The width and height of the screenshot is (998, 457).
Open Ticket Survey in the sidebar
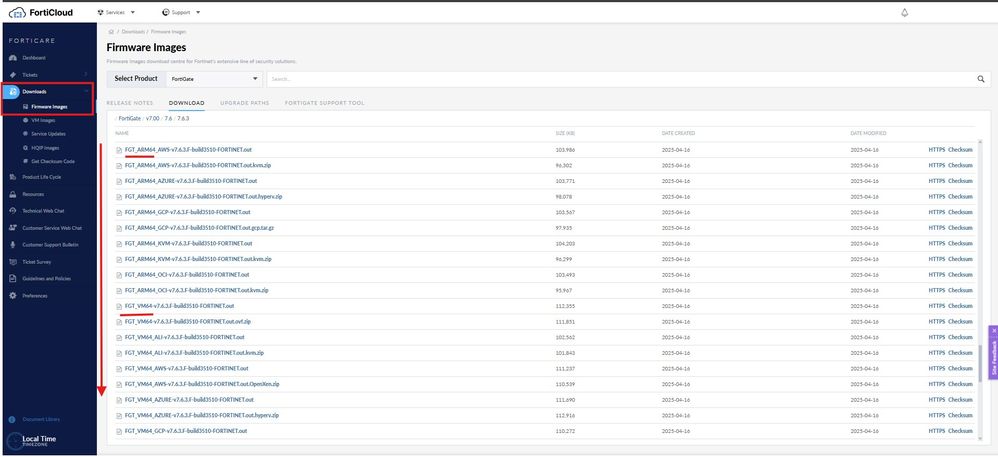[x=36, y=262]
